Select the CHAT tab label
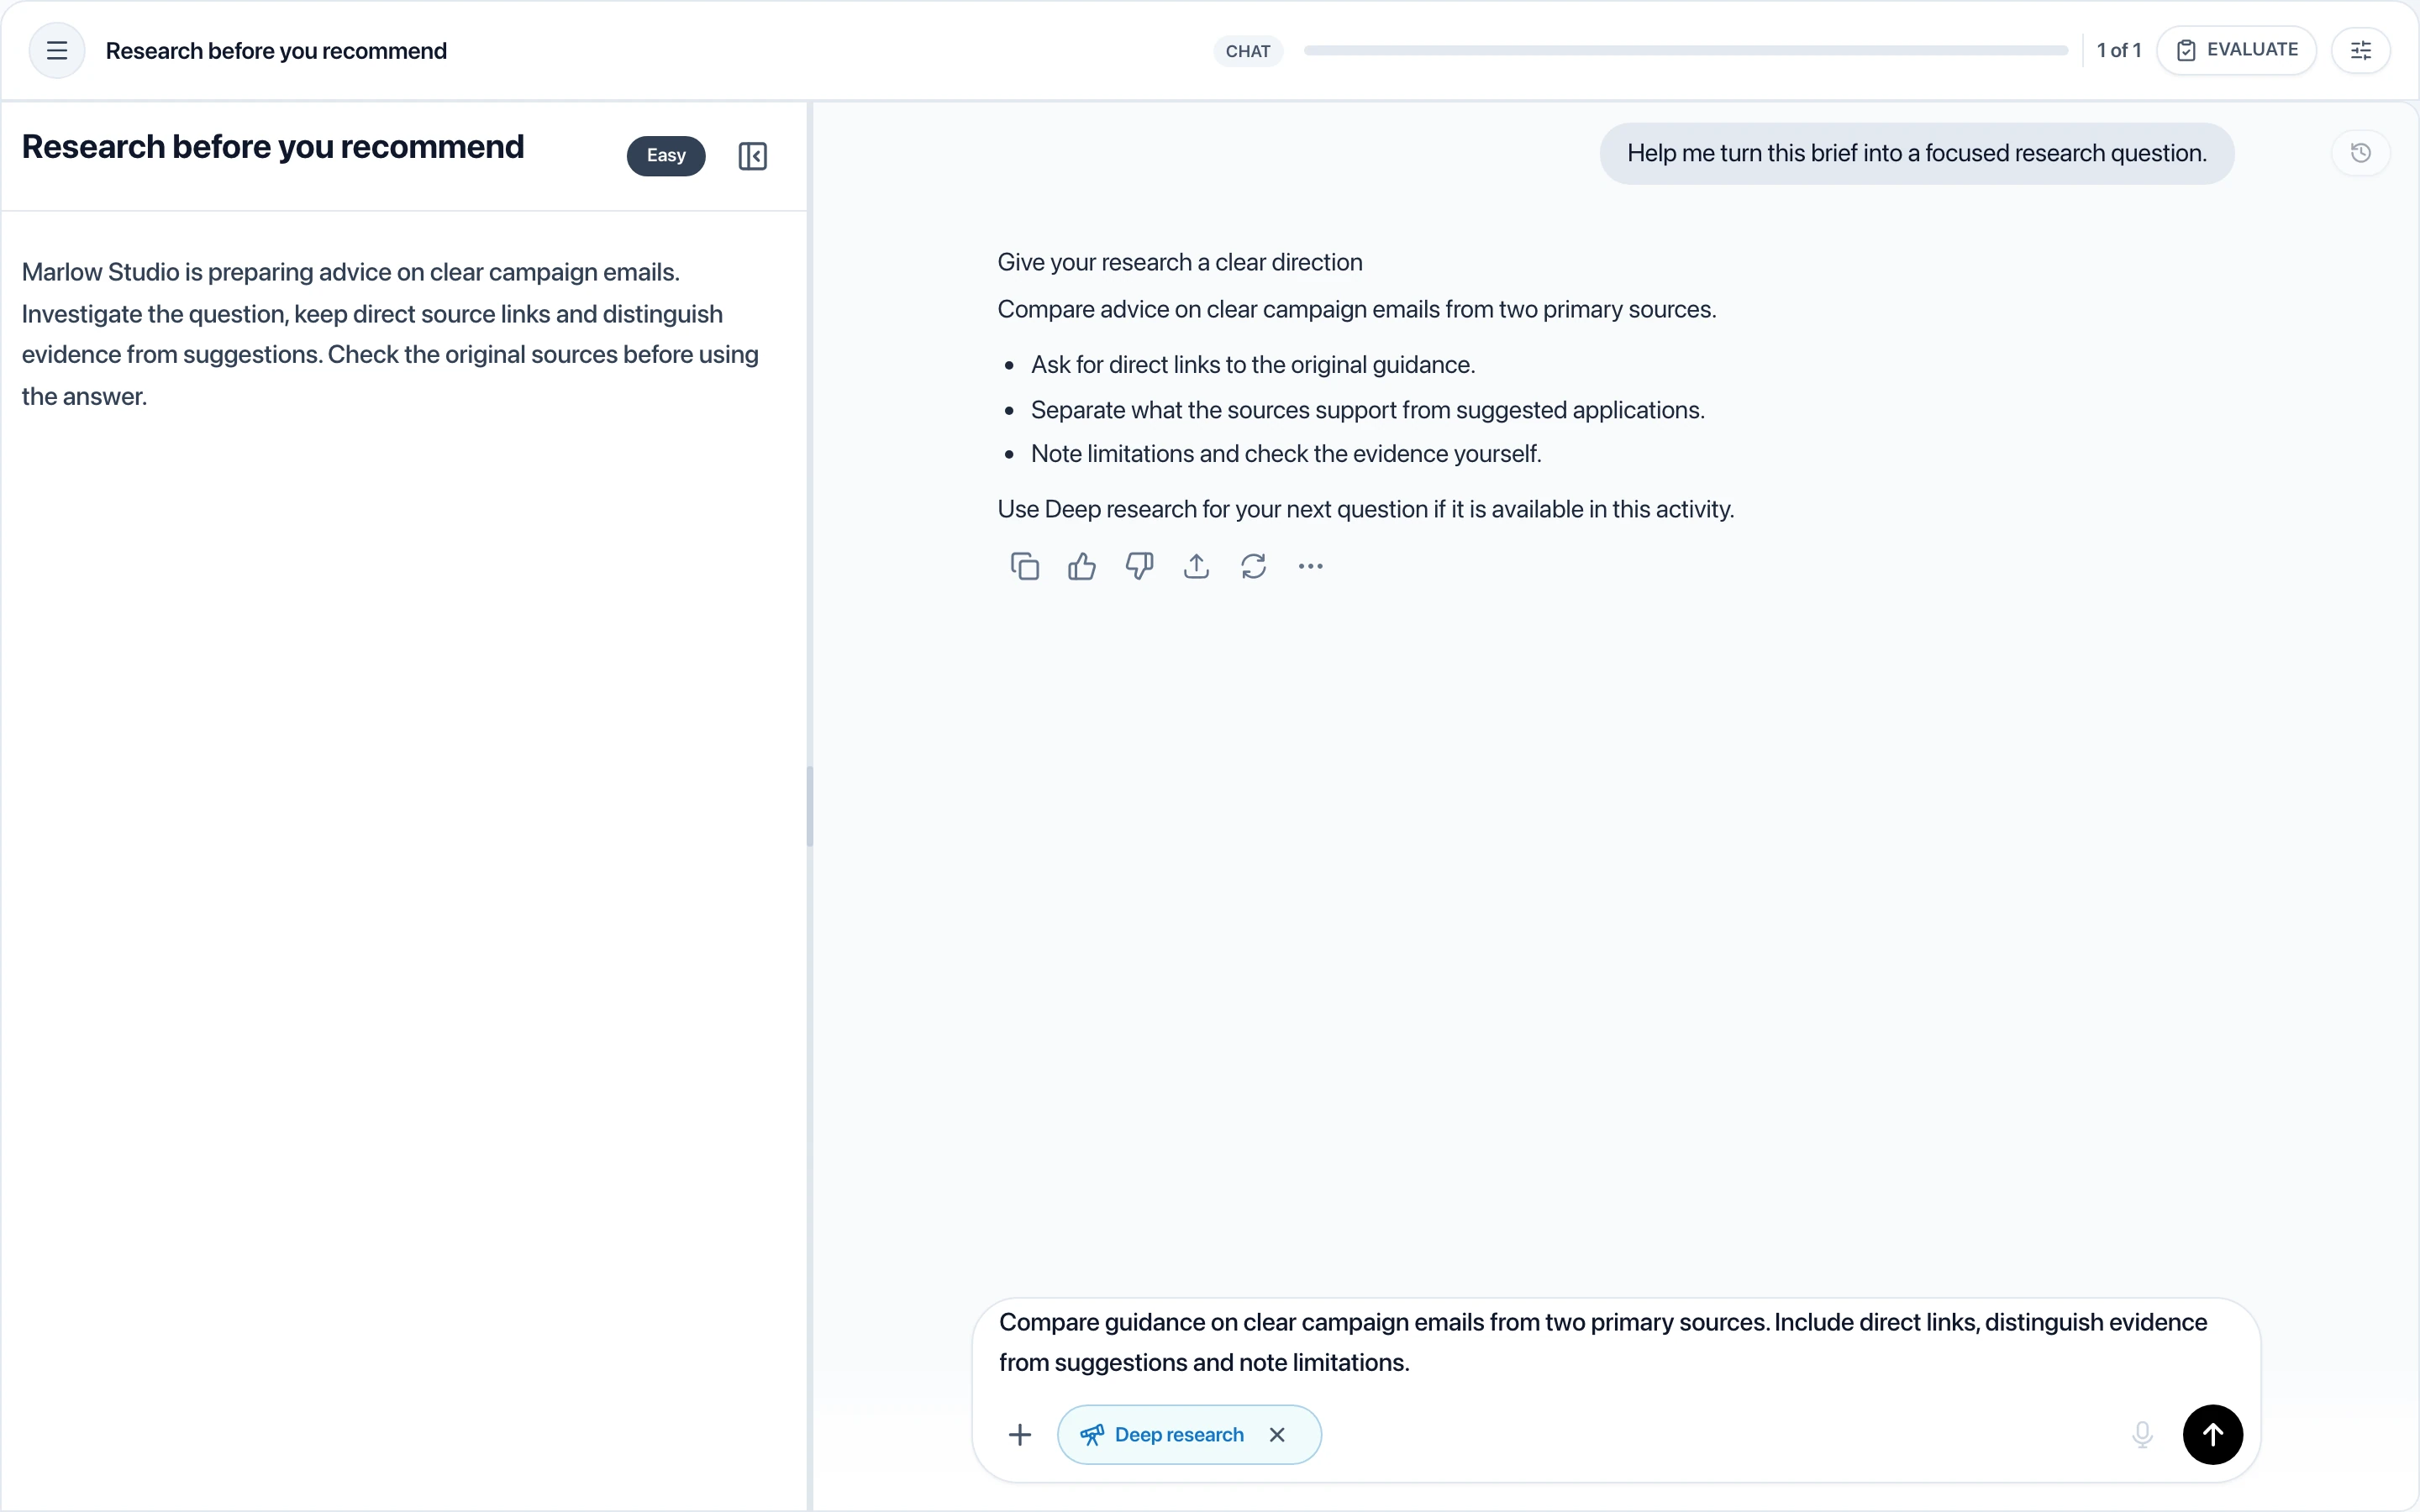Screen dimensions: 2420x1512 (x=1247, y=51)
